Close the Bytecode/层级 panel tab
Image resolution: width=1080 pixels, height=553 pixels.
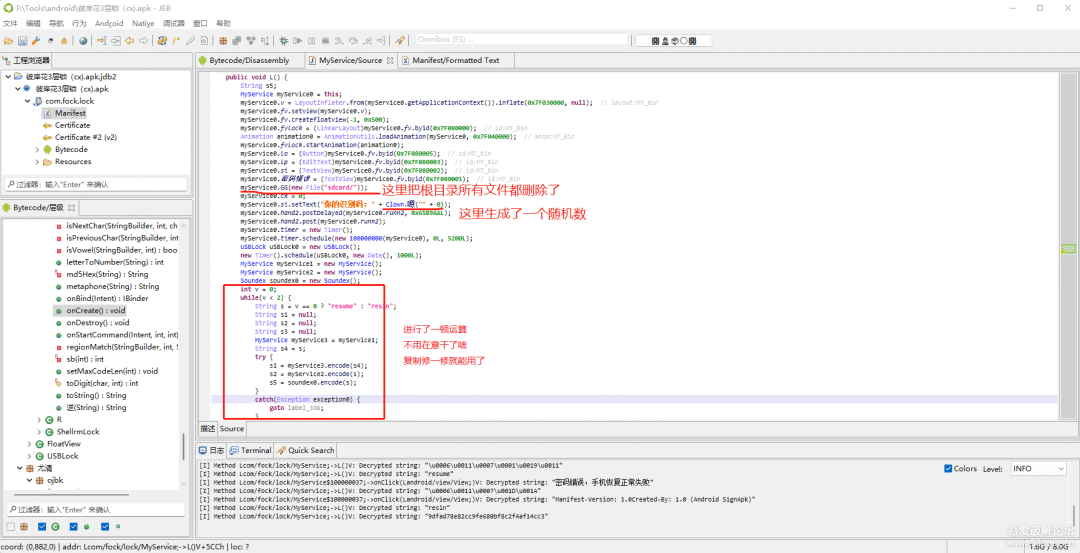pos(71,207)
